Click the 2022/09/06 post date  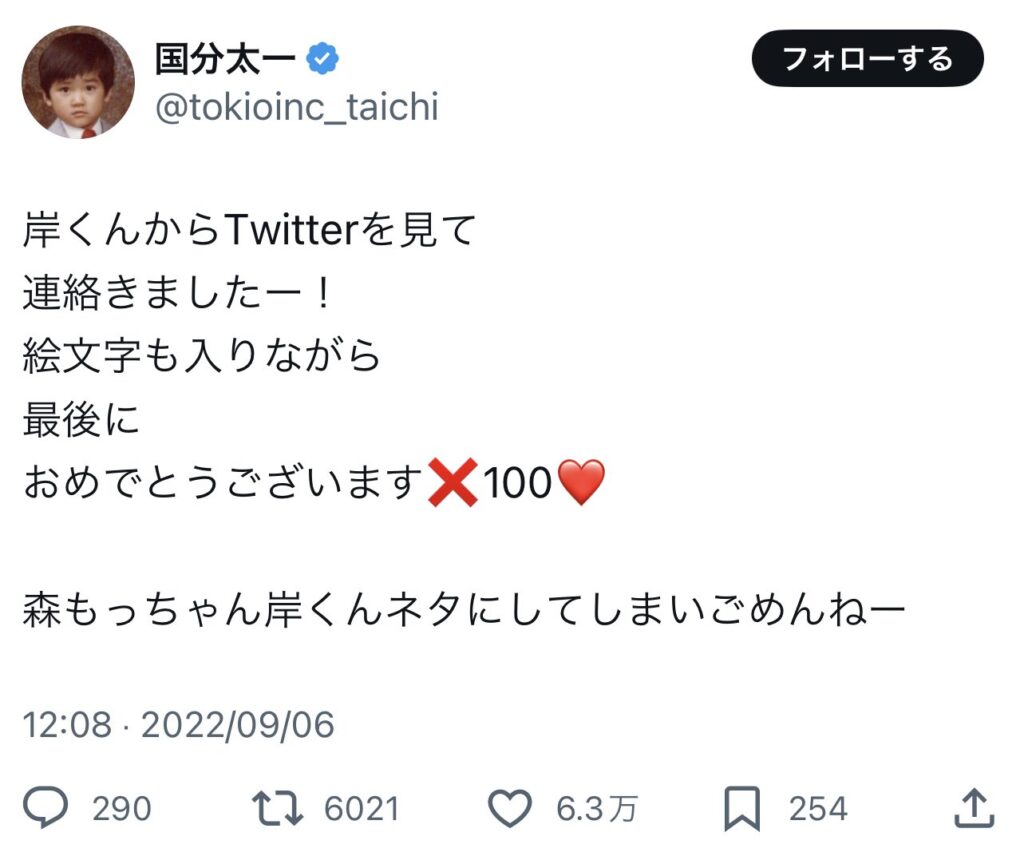[237, 725]
